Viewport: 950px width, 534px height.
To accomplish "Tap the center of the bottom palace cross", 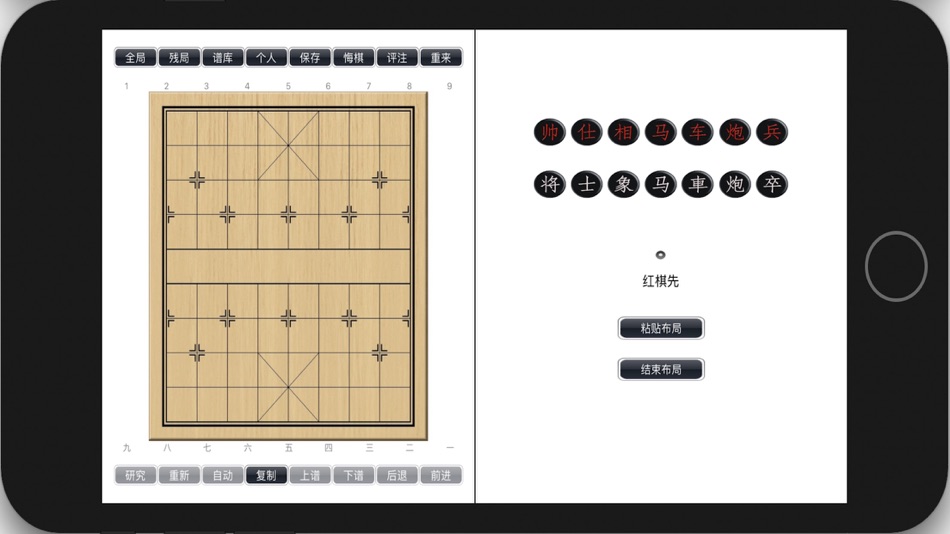I will click(288, 387).
